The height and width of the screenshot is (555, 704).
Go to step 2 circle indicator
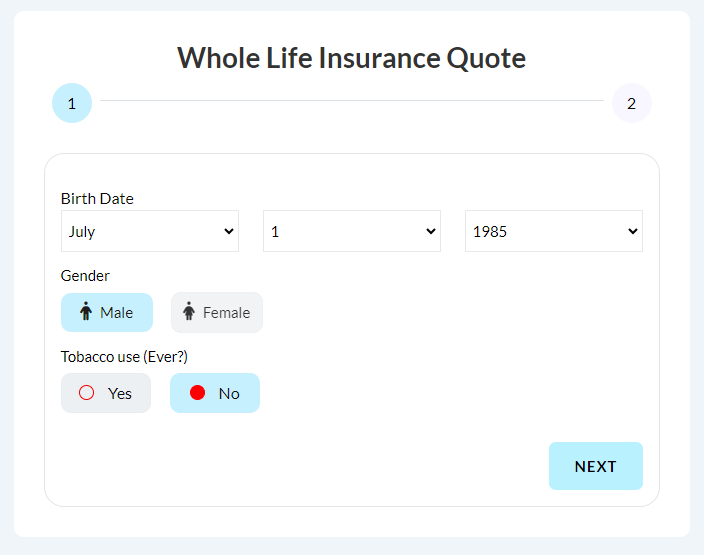tap(632, 103)
